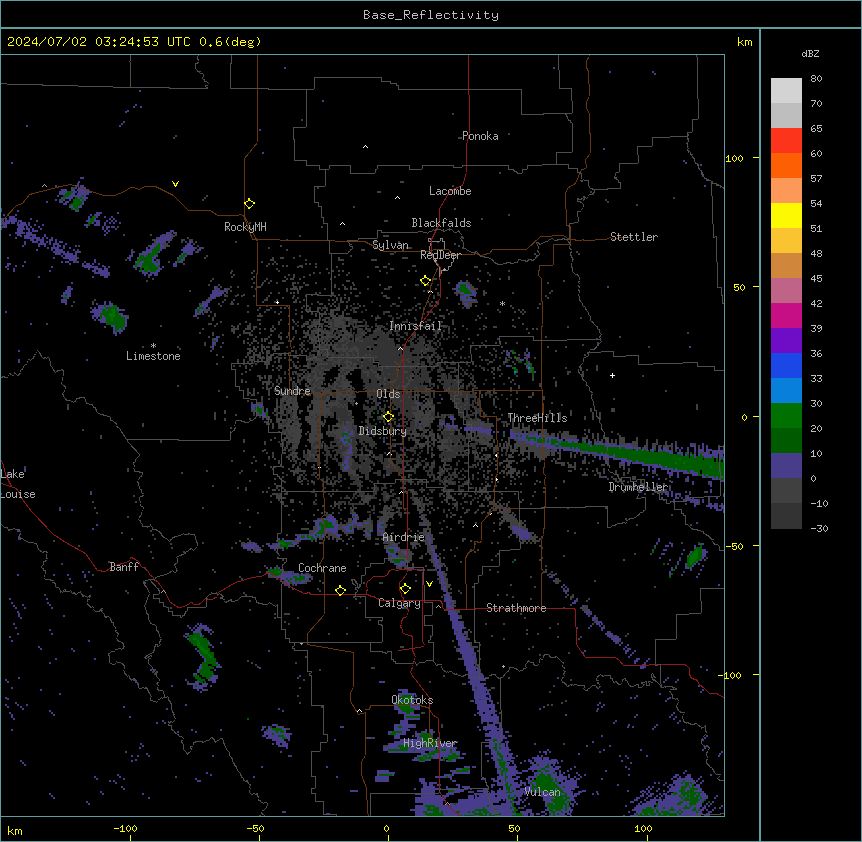
Task: Click the Strathmore label
Action: tap(516, 608)
